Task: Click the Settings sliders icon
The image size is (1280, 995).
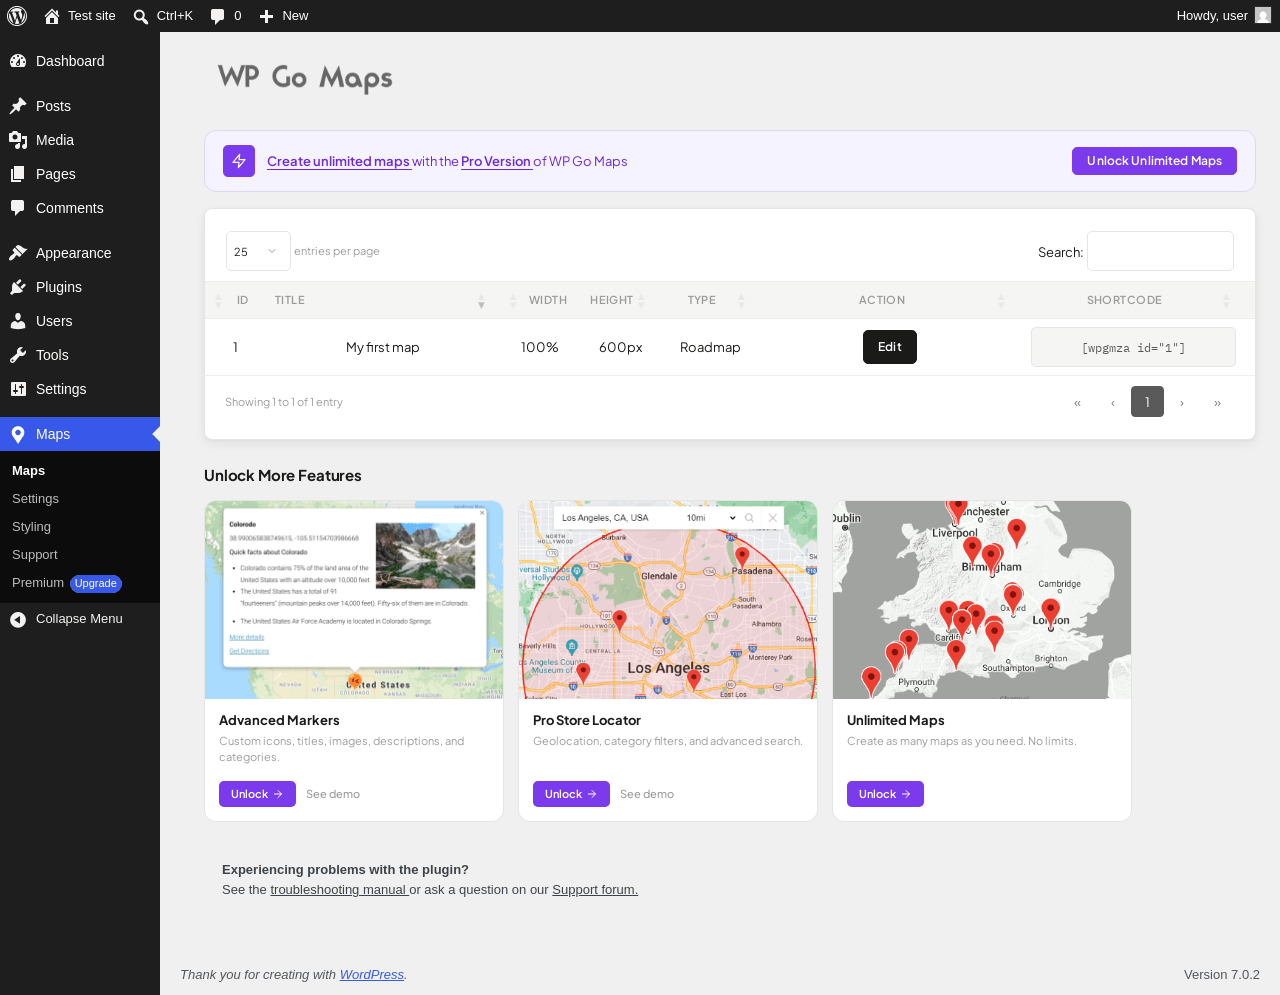Action: tap(18, 389)
